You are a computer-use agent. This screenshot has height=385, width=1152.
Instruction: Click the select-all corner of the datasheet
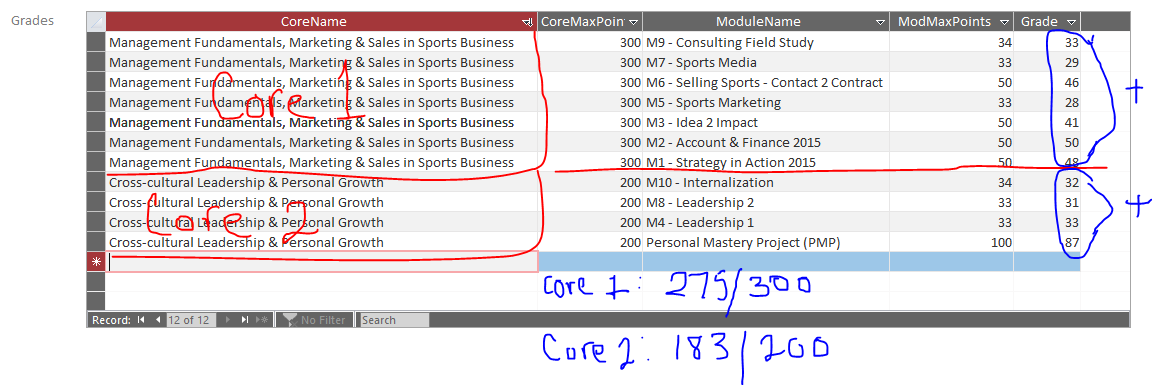tap(96, 22)
